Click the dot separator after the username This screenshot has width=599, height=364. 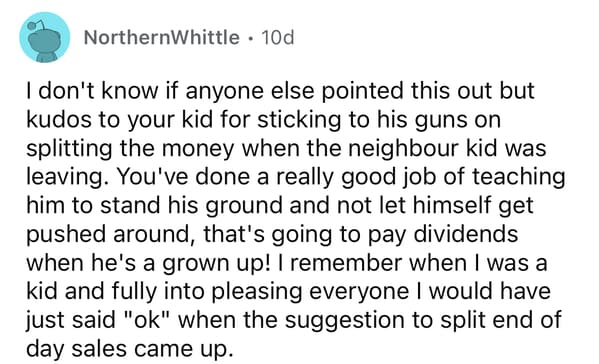(250, 38)
